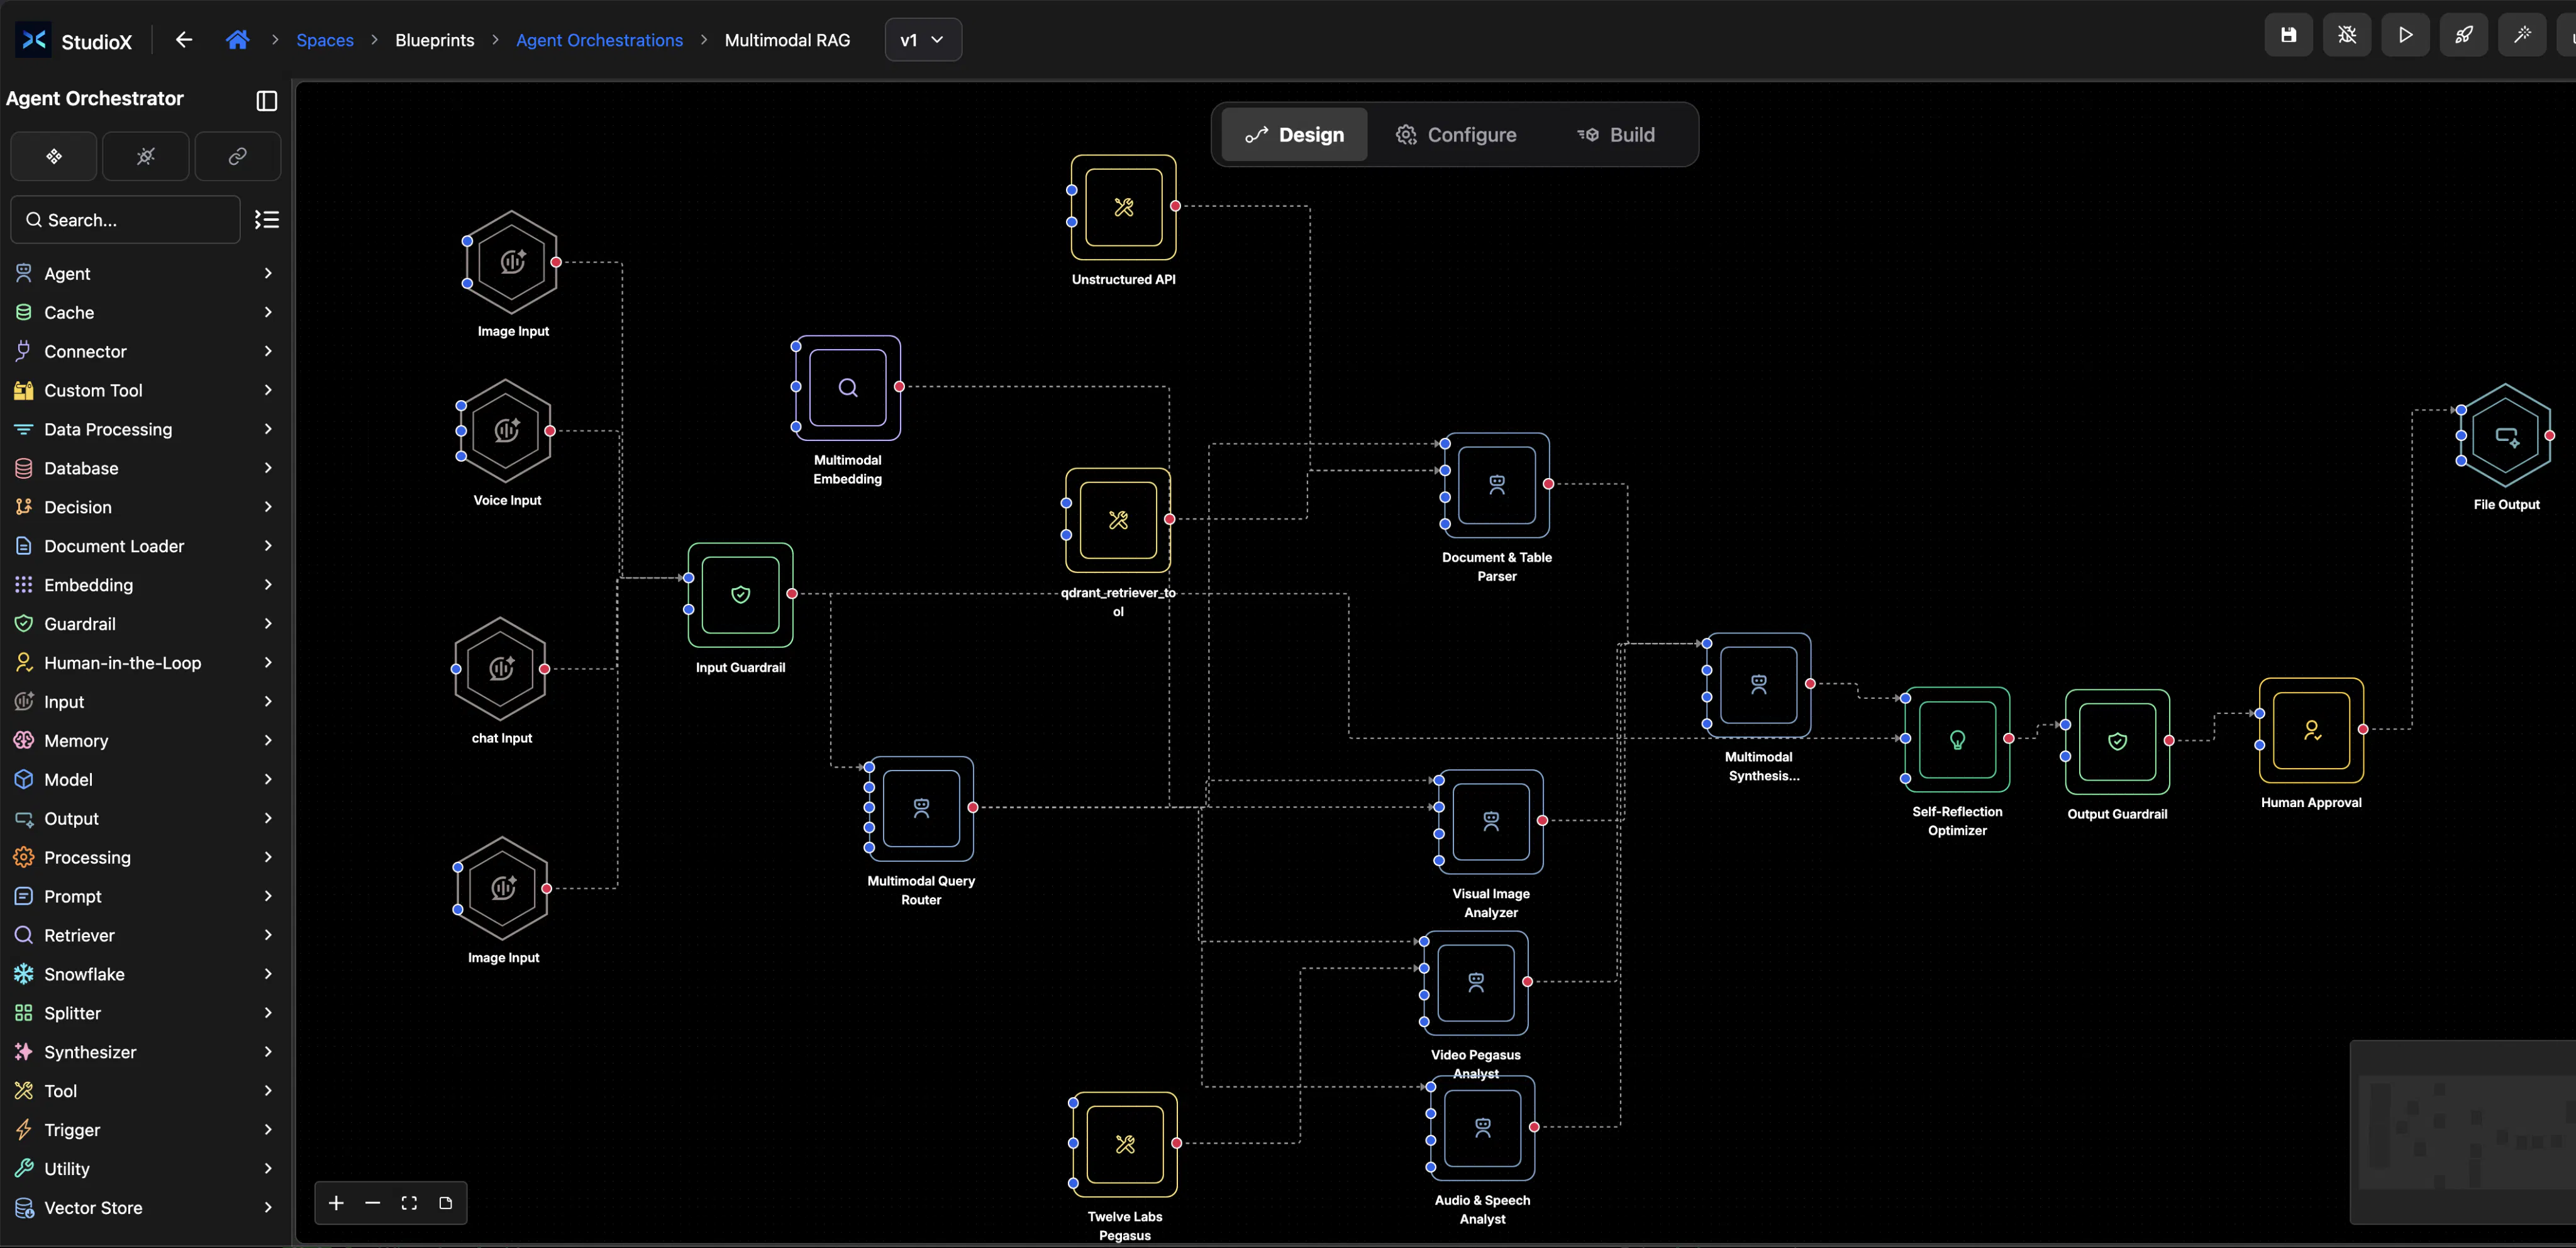Select the Unstructured API tool node
2576x1248 pixels.
(1123, 208)
